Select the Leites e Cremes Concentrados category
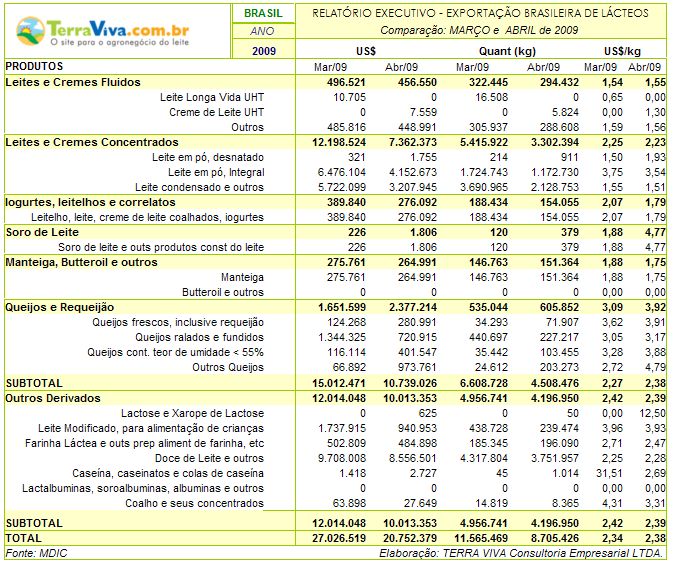 coord(92,142)
